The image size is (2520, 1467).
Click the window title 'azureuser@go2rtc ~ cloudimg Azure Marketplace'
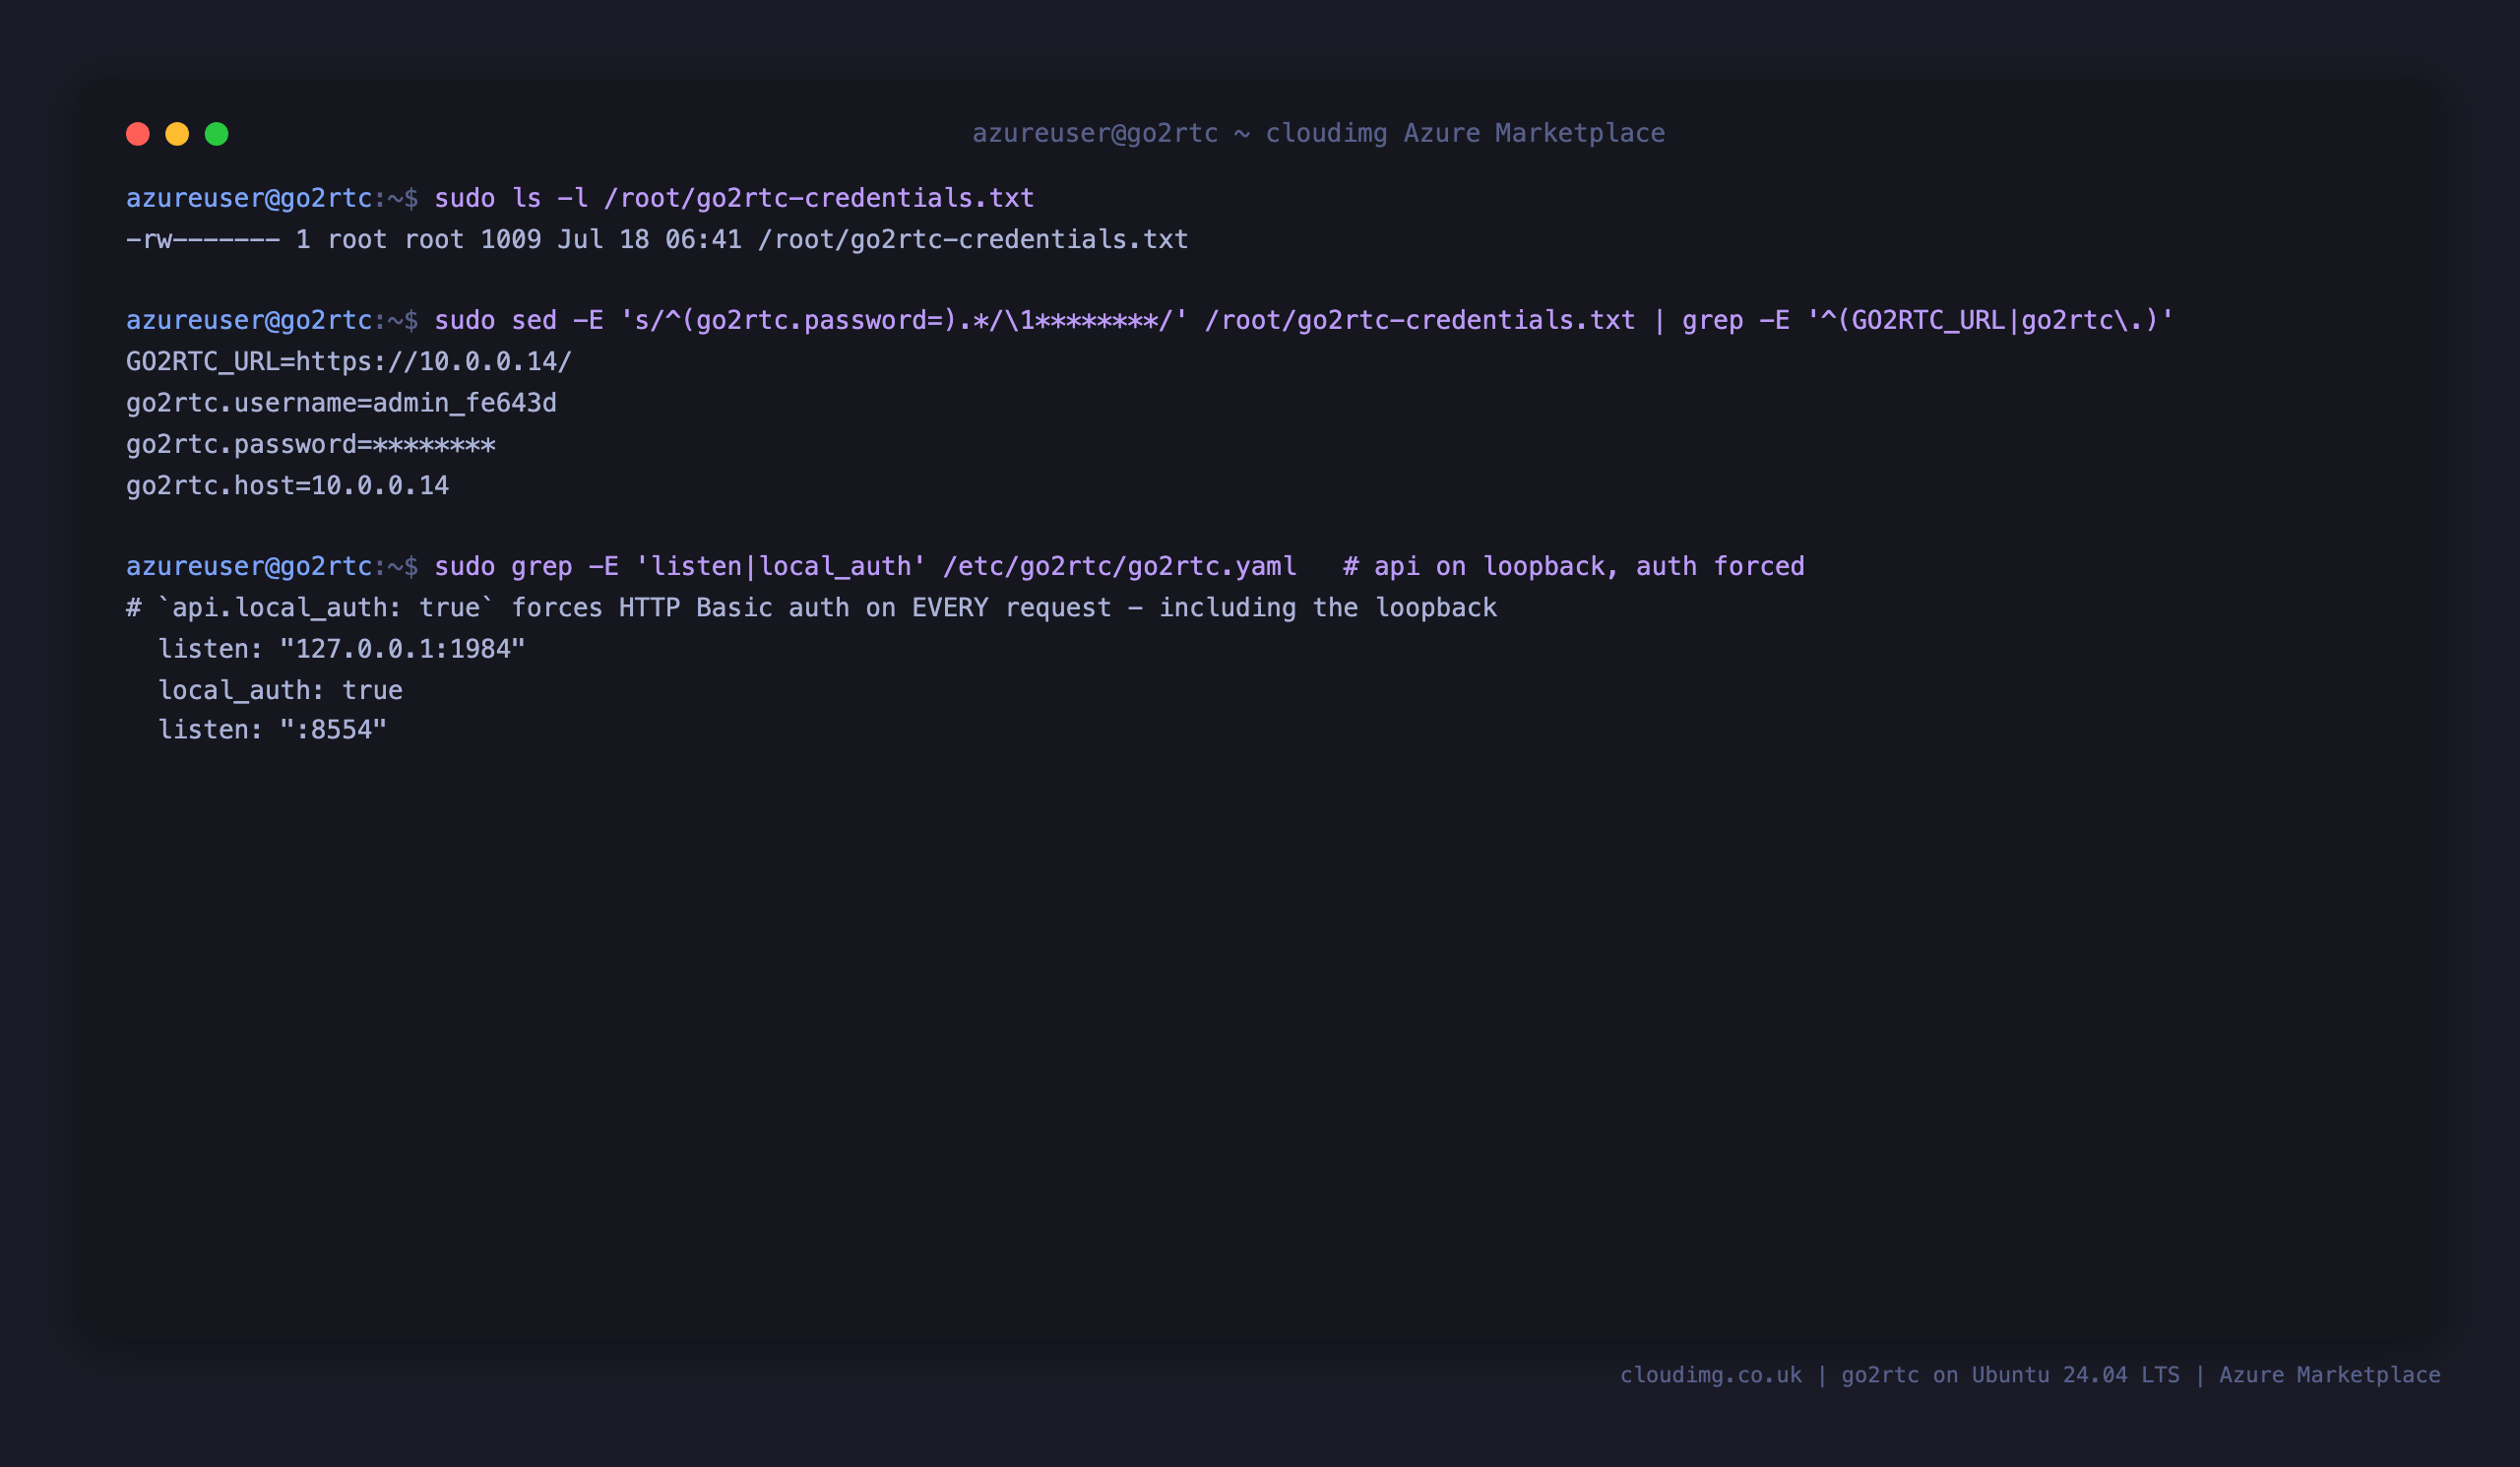point(1318,133)
